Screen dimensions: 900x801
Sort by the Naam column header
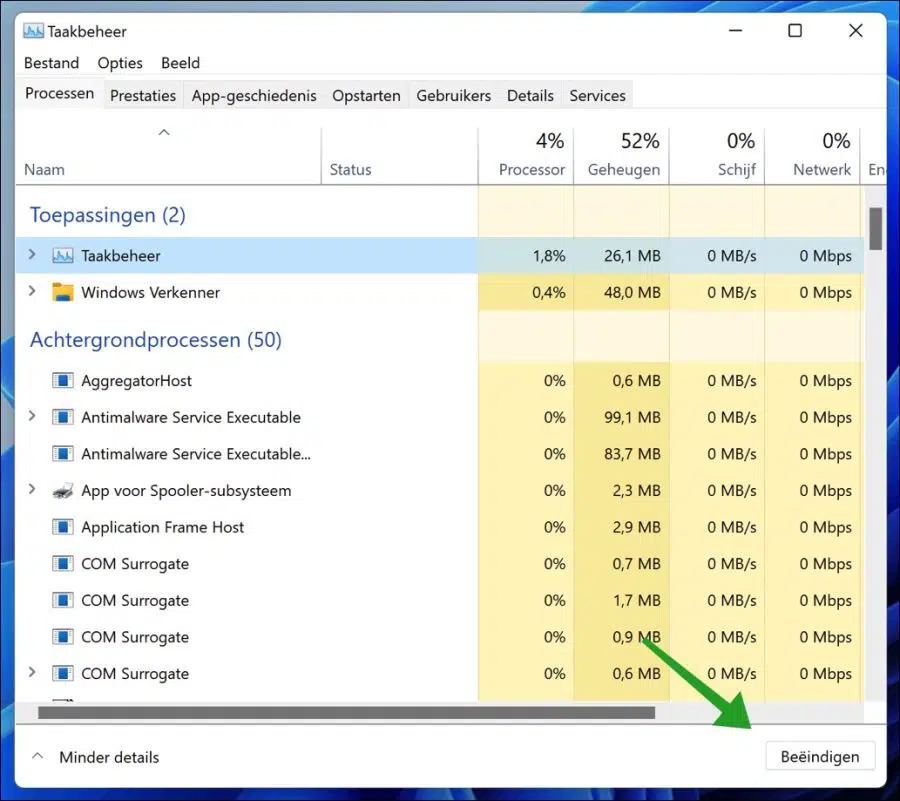pos(168,156)
